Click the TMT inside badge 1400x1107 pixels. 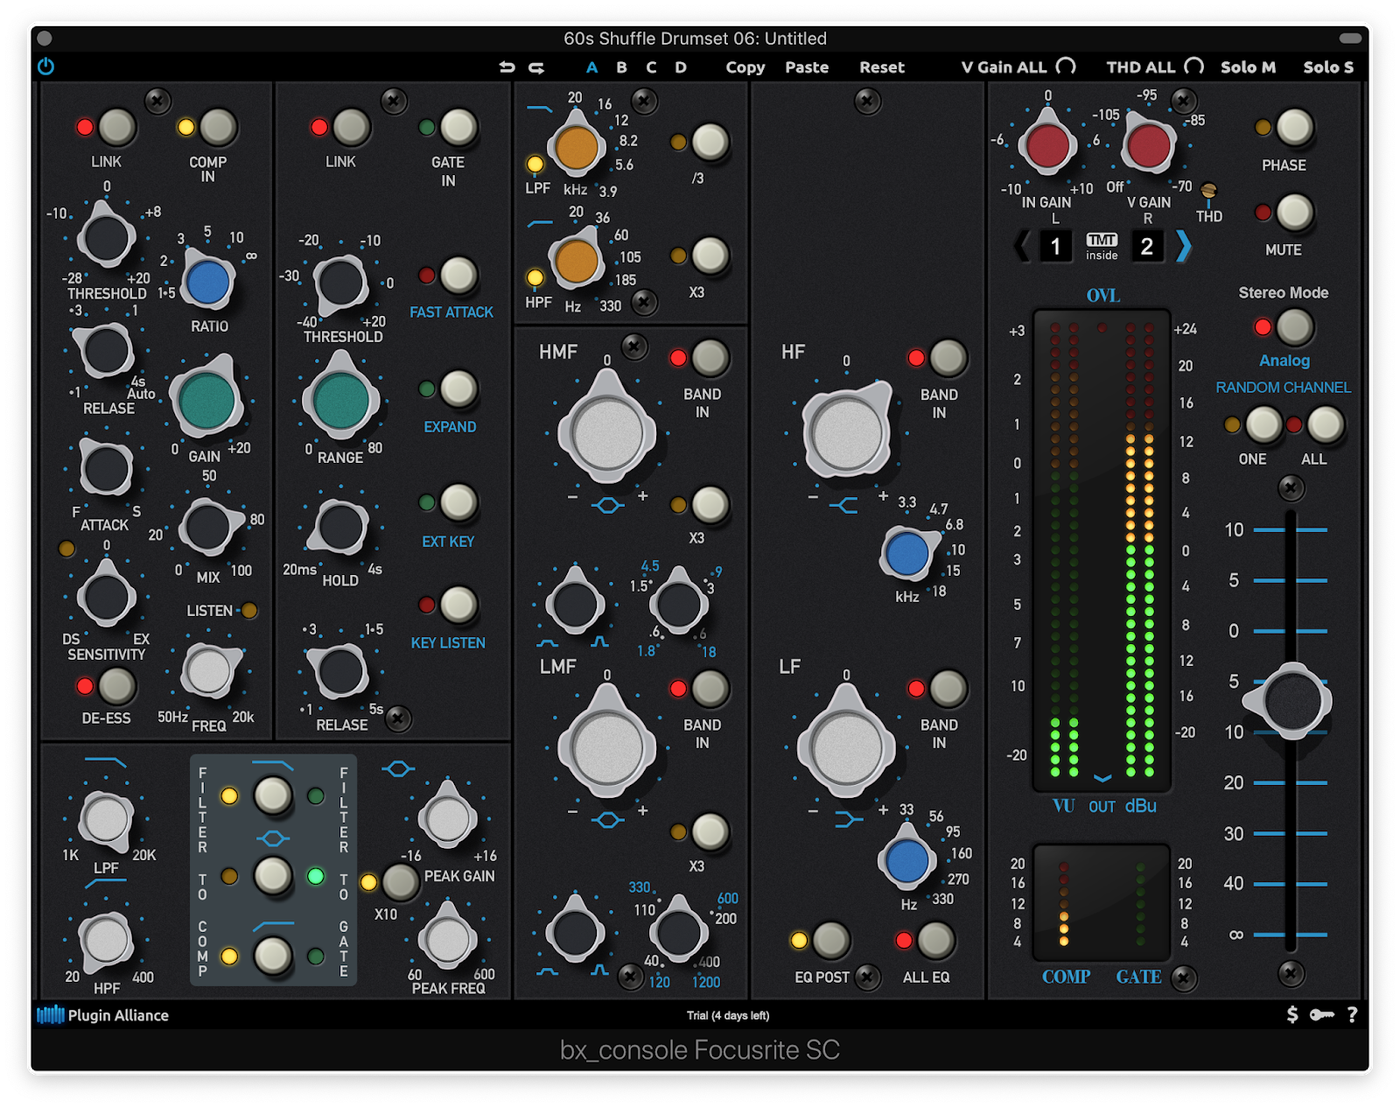(1101, 246)
